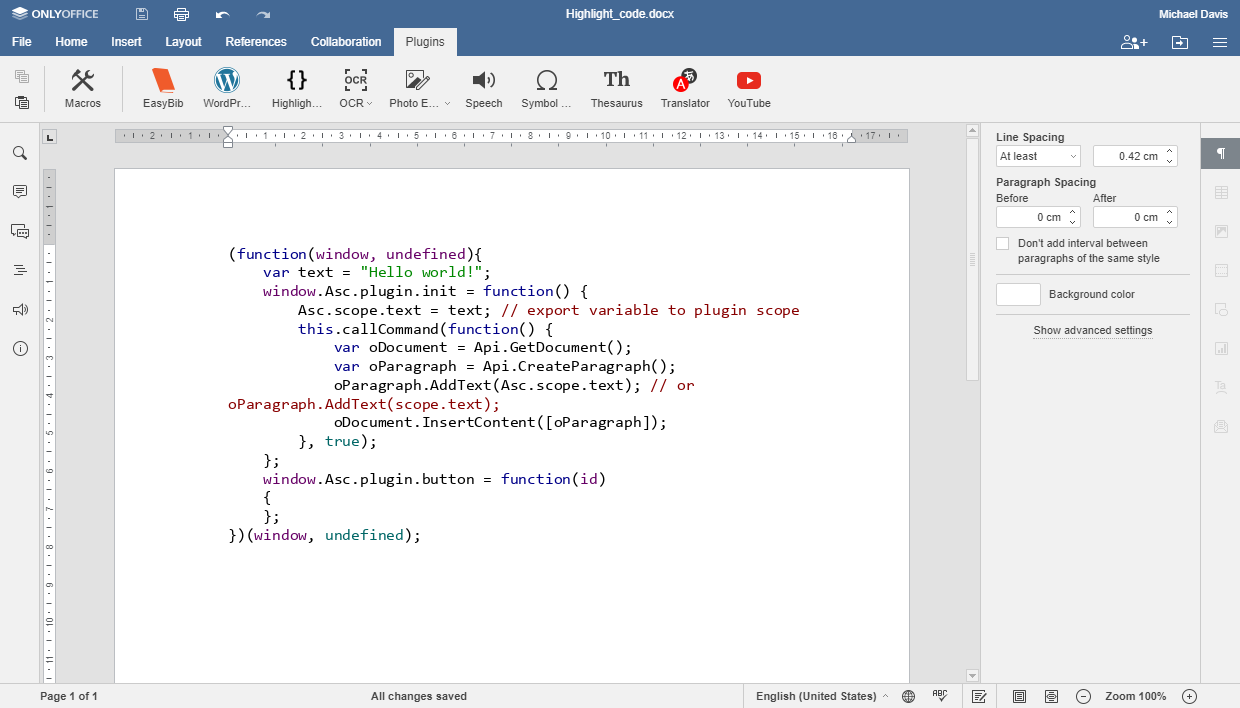Toggle spell checking in status bar
This screenshot has width=1240, height=708.
tap(940, 696)
